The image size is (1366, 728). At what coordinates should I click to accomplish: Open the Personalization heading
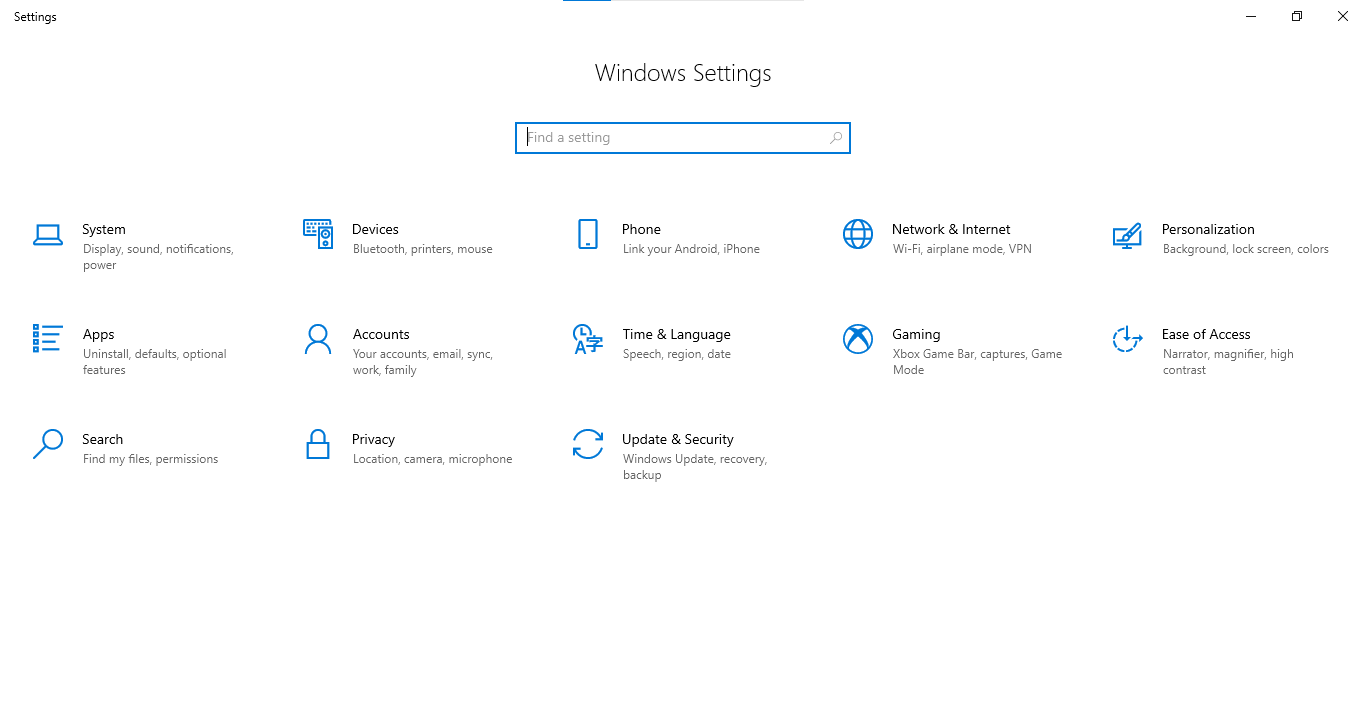point(1208,229)
